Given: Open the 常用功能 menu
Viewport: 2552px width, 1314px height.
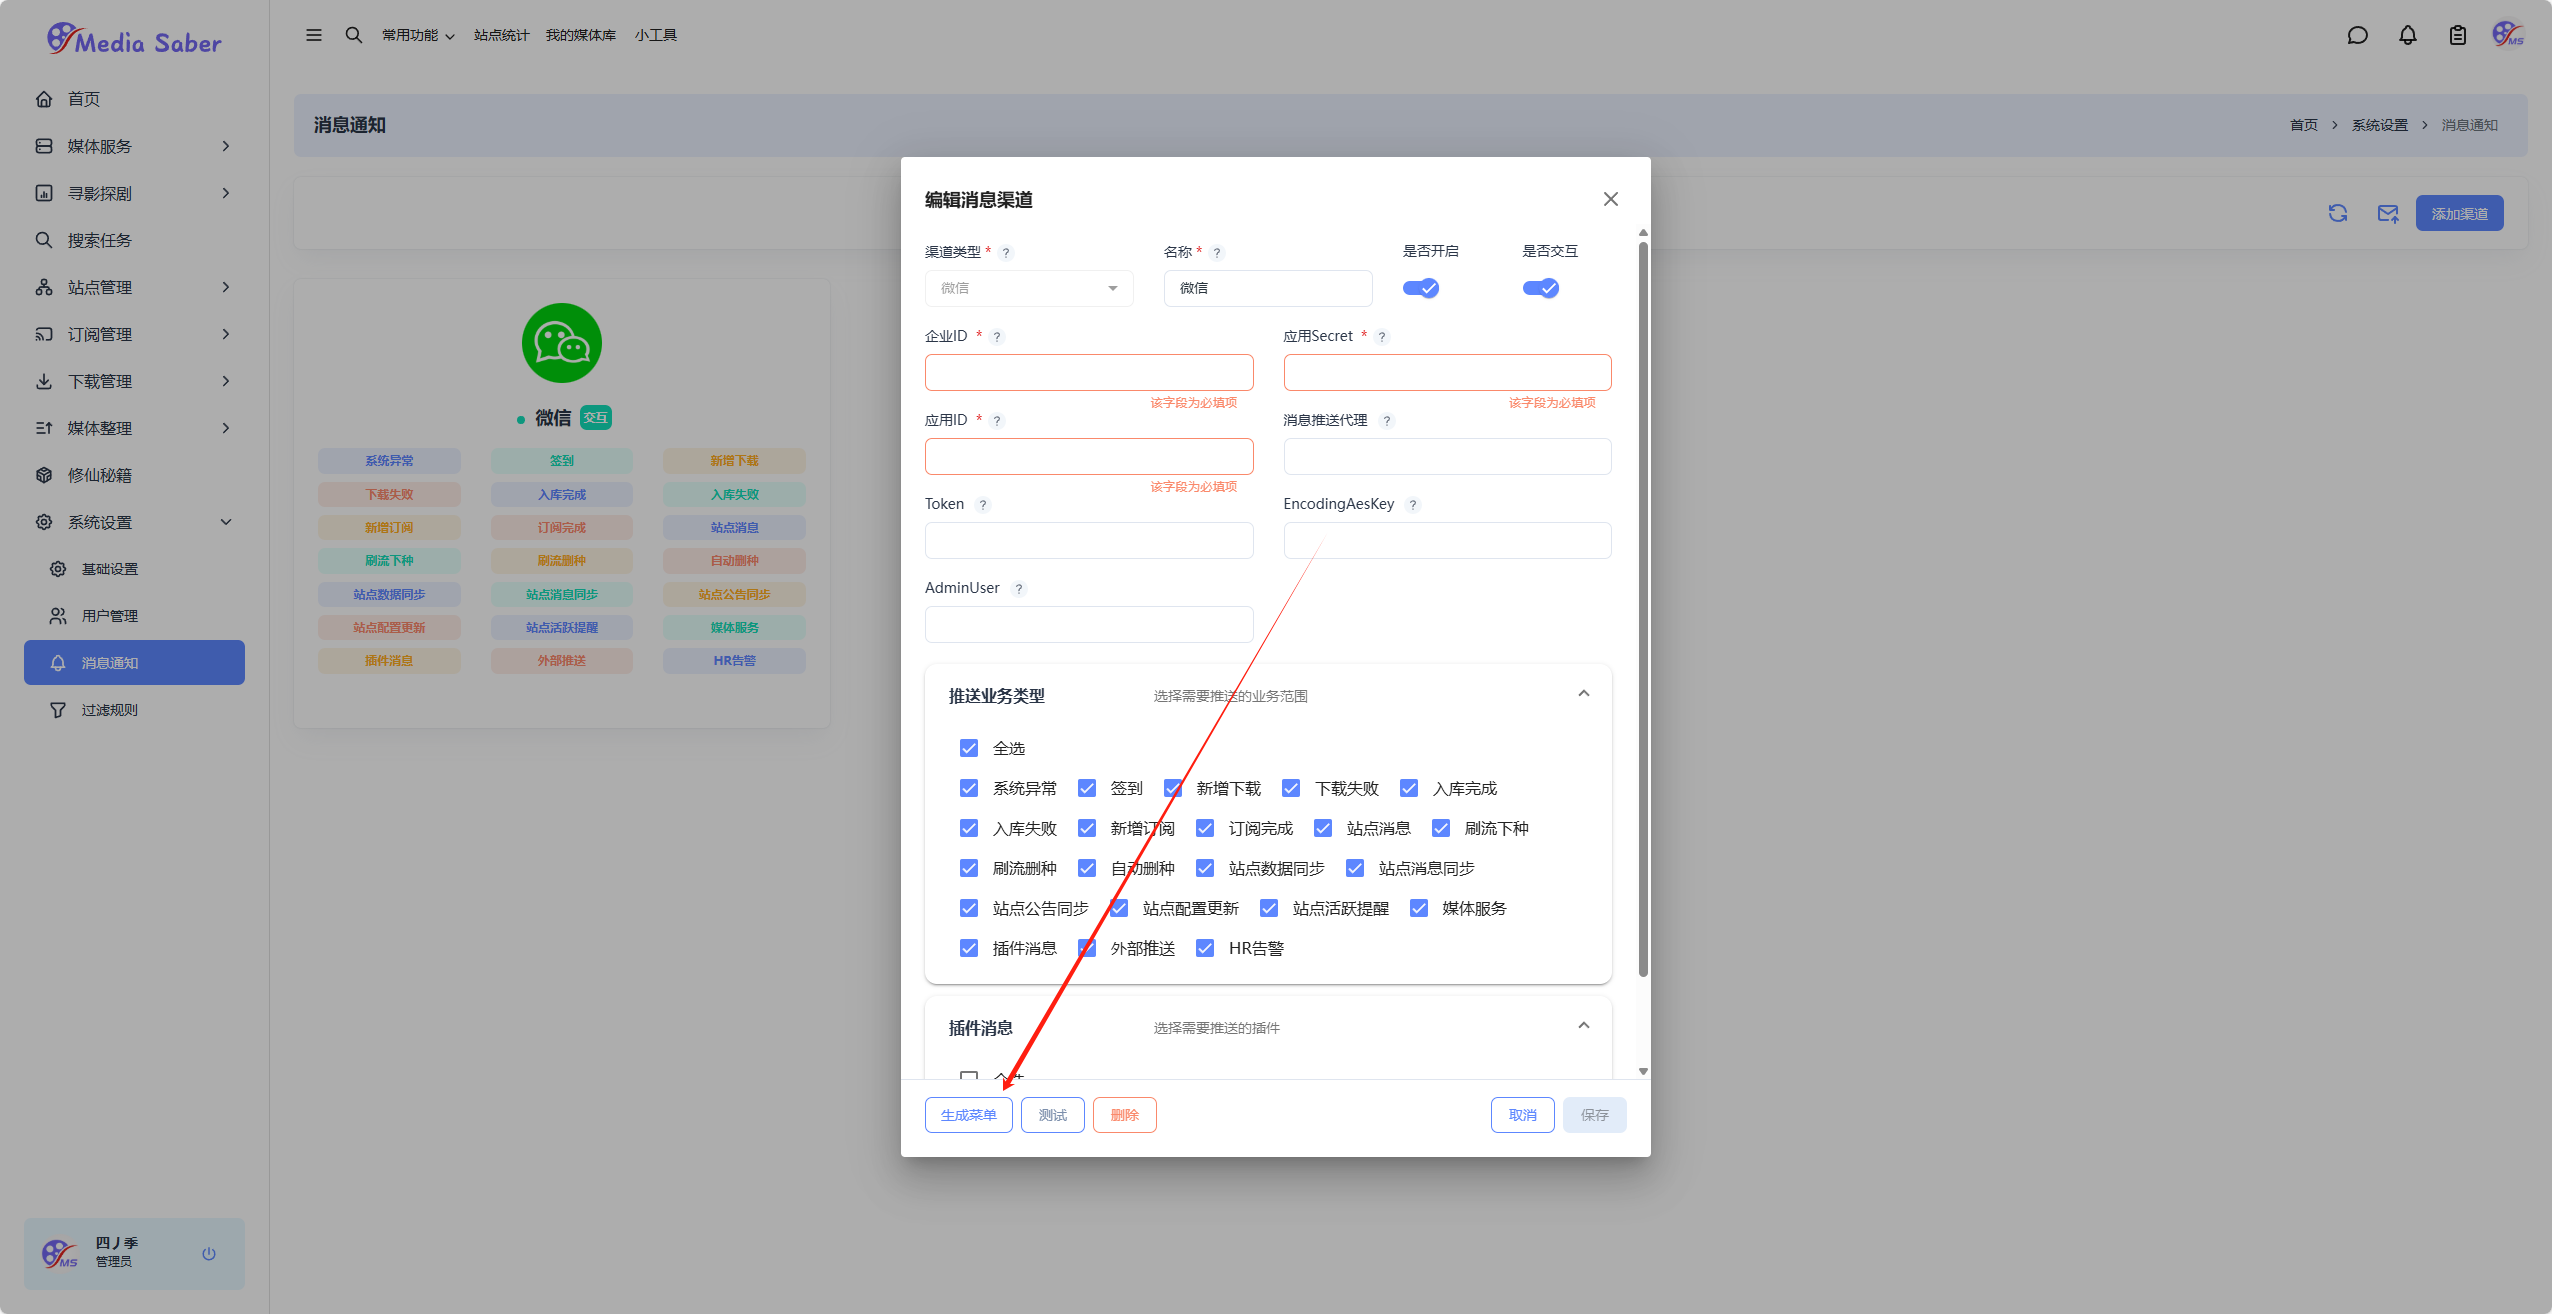Looking at the screenshot, I should 417,35.
